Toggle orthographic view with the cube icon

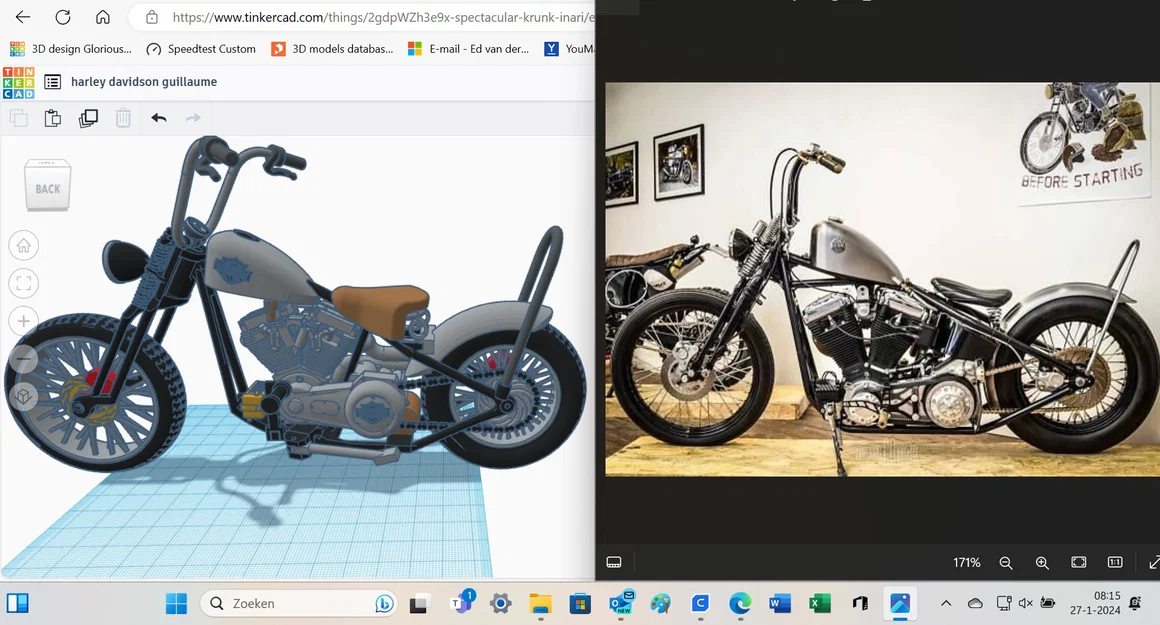coord(23,395)
